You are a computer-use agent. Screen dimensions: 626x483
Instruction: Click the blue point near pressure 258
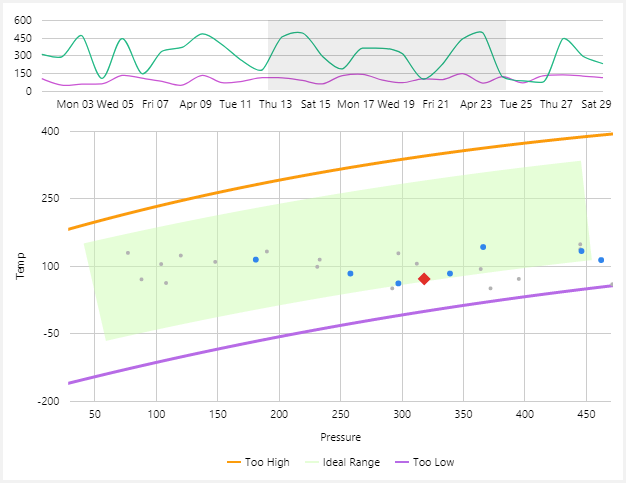pyautogui.click(x=350, y=274)
